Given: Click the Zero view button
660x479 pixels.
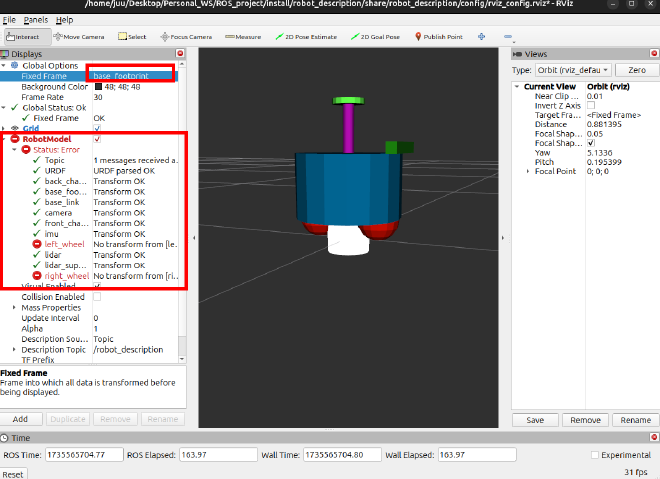Looking at the screenshot, I should point(637,70).
